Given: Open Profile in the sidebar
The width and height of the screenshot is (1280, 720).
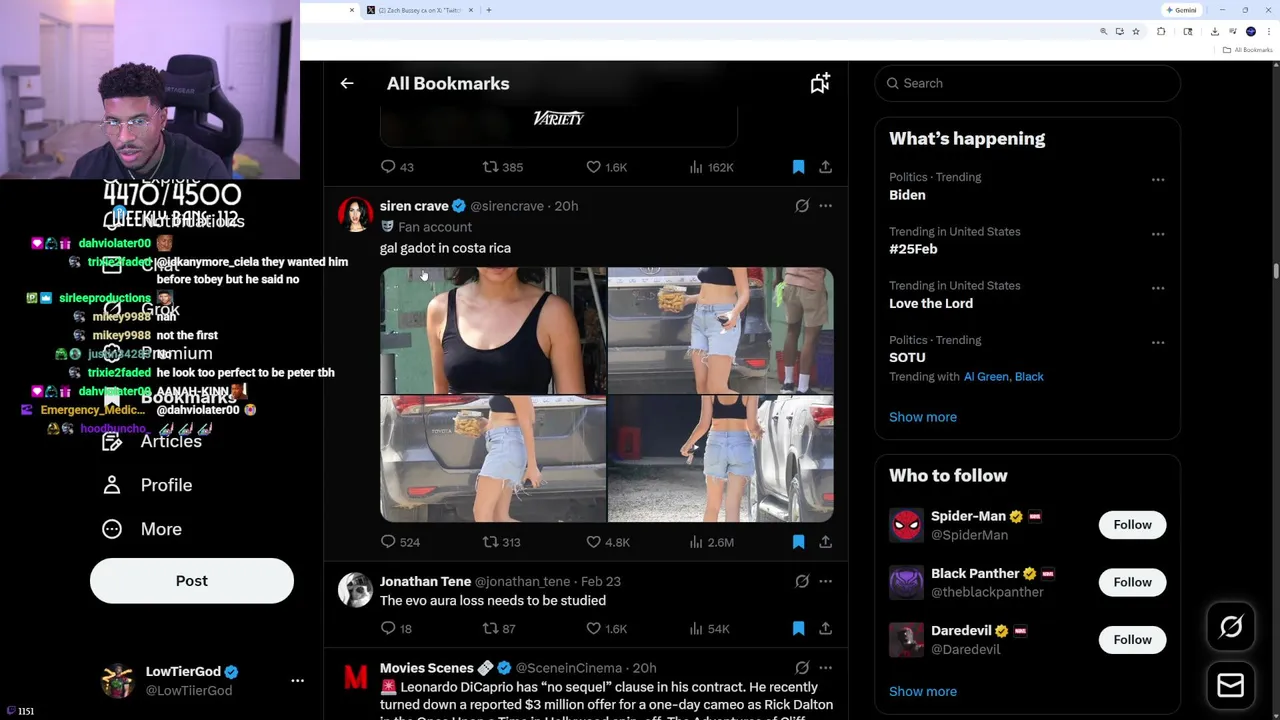Looking at the screenshot, I should [148, 485].
